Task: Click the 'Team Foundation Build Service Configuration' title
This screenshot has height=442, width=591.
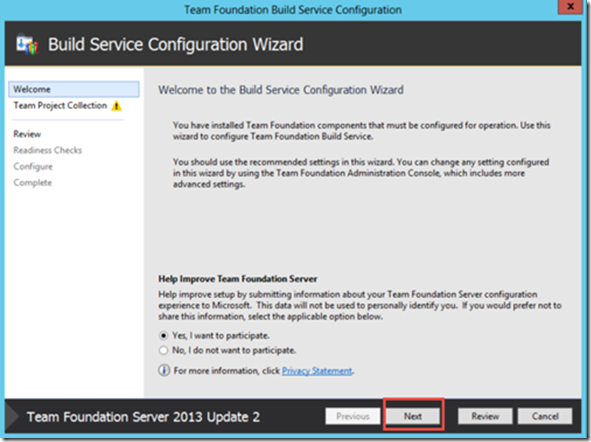Action: 293,9
